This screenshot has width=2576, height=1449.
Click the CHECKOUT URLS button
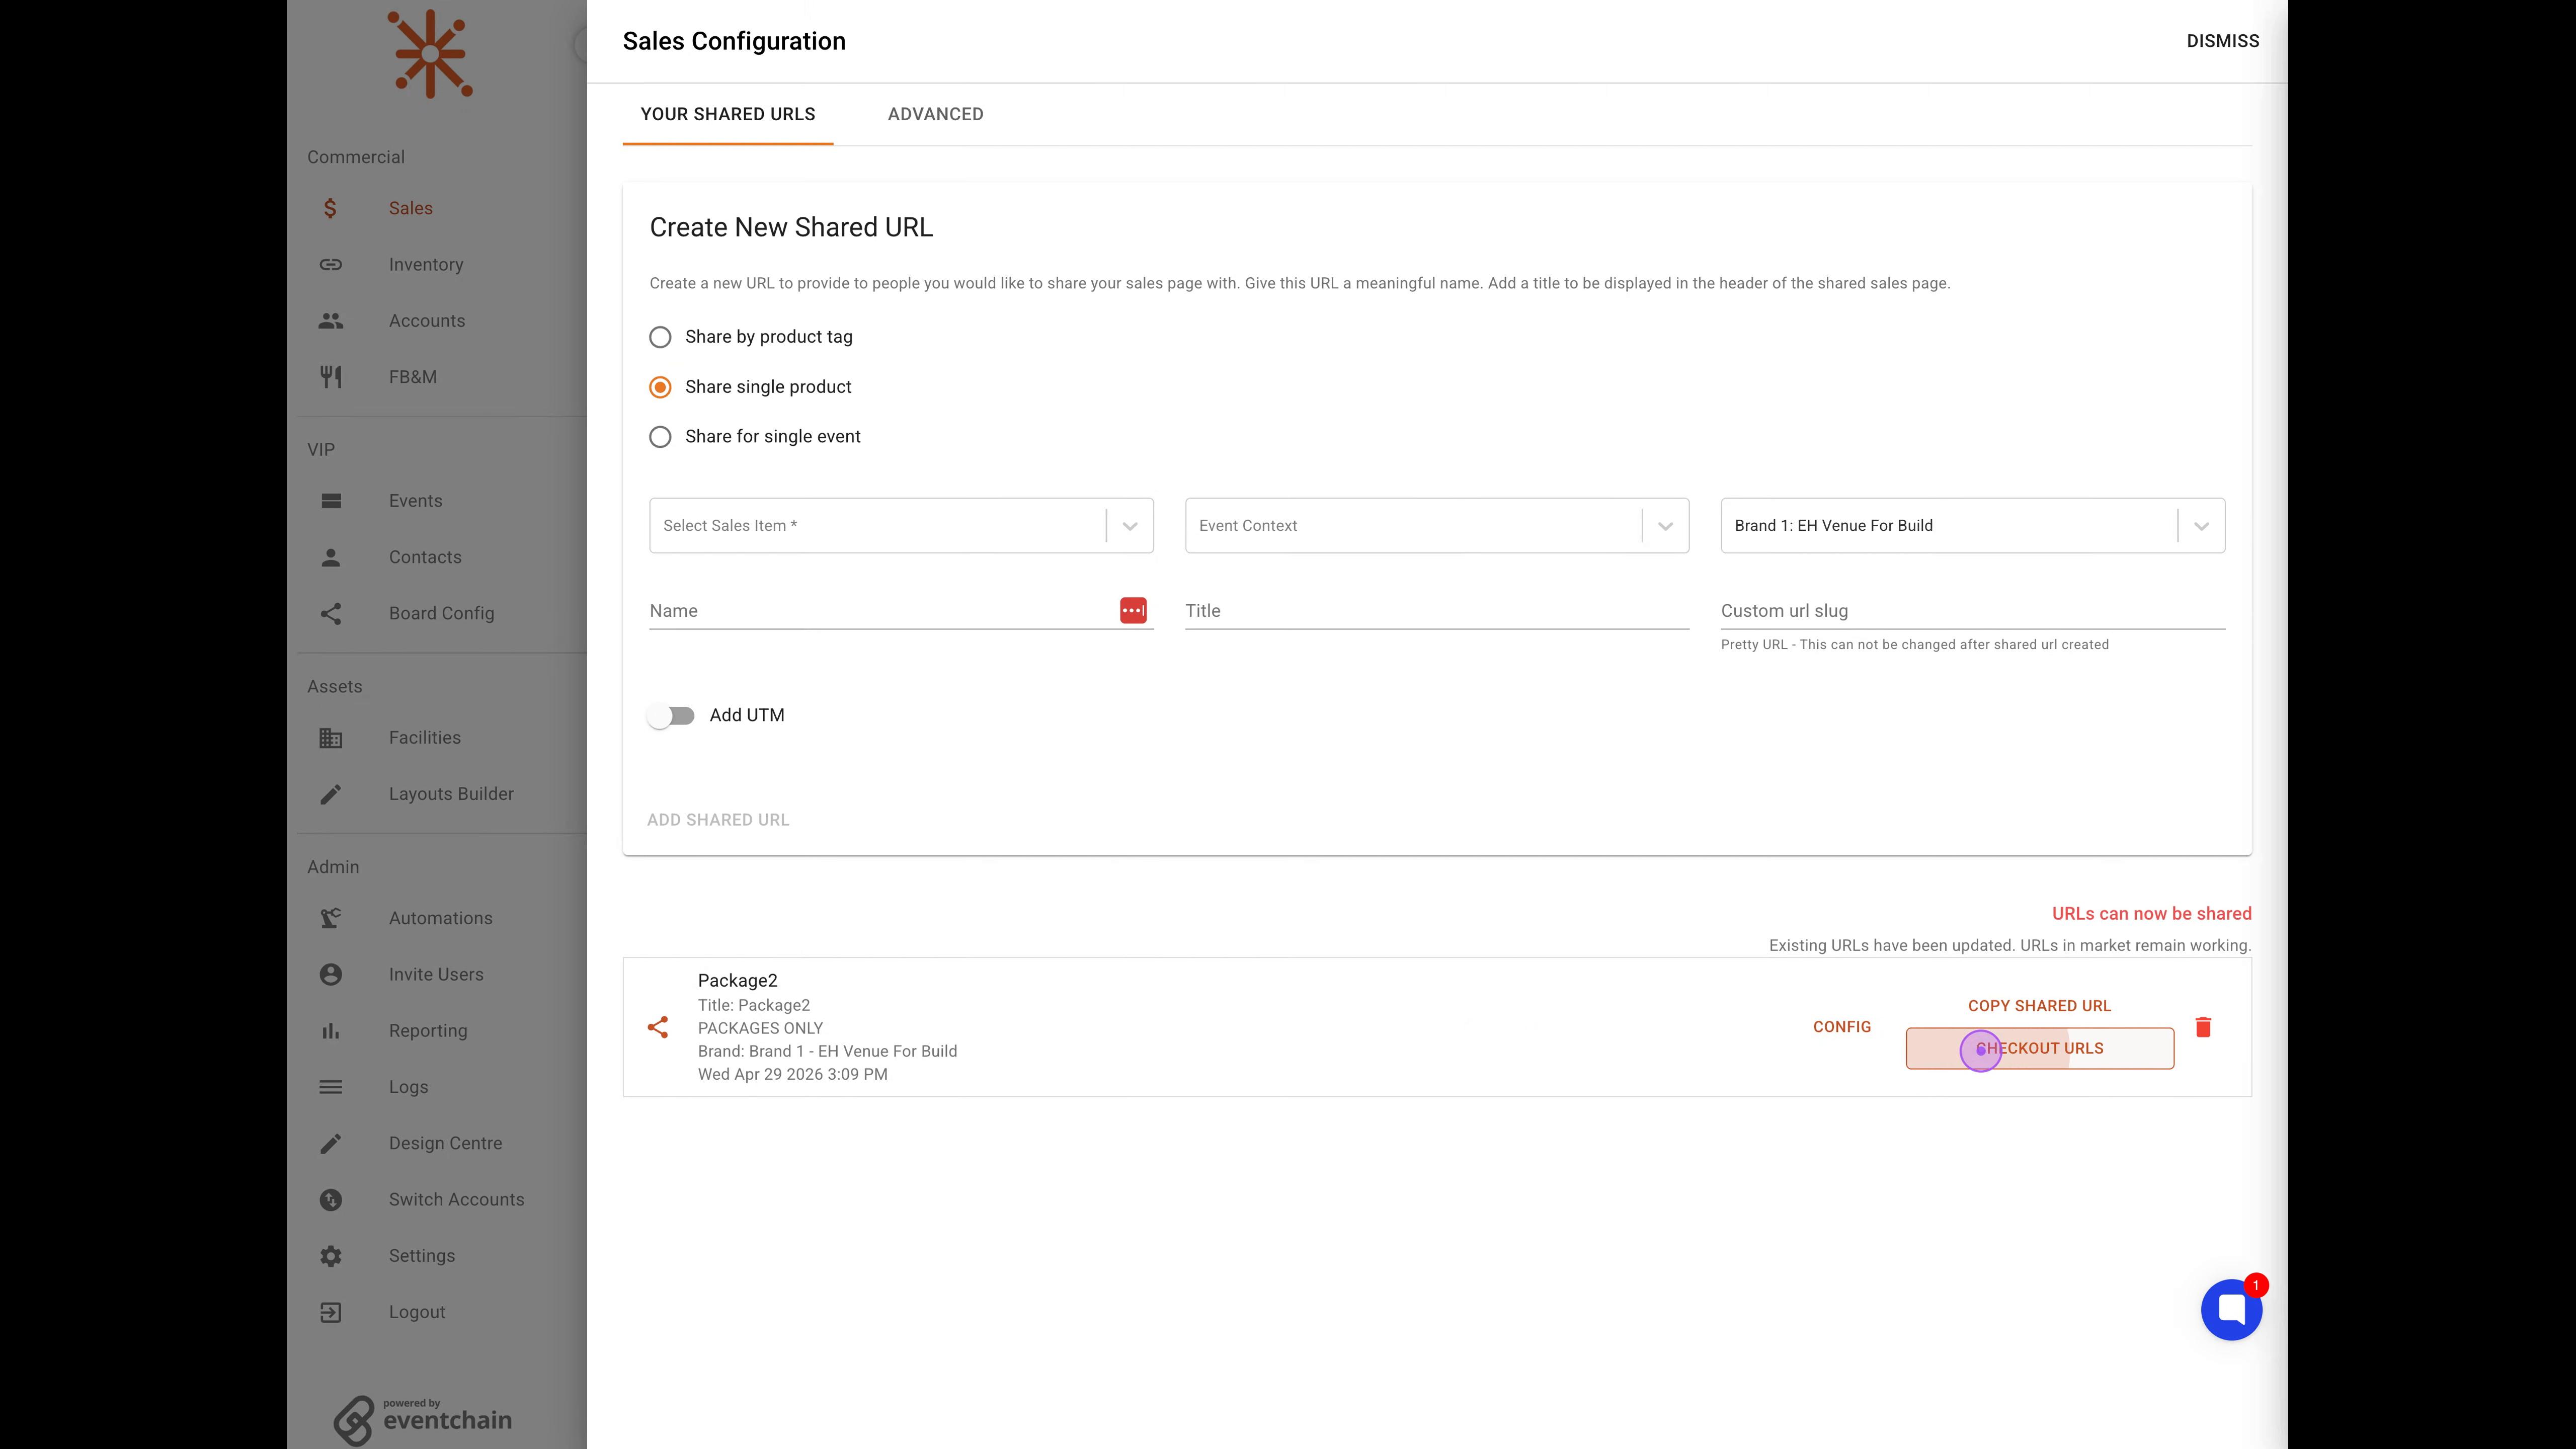tap(2039, 1048)
